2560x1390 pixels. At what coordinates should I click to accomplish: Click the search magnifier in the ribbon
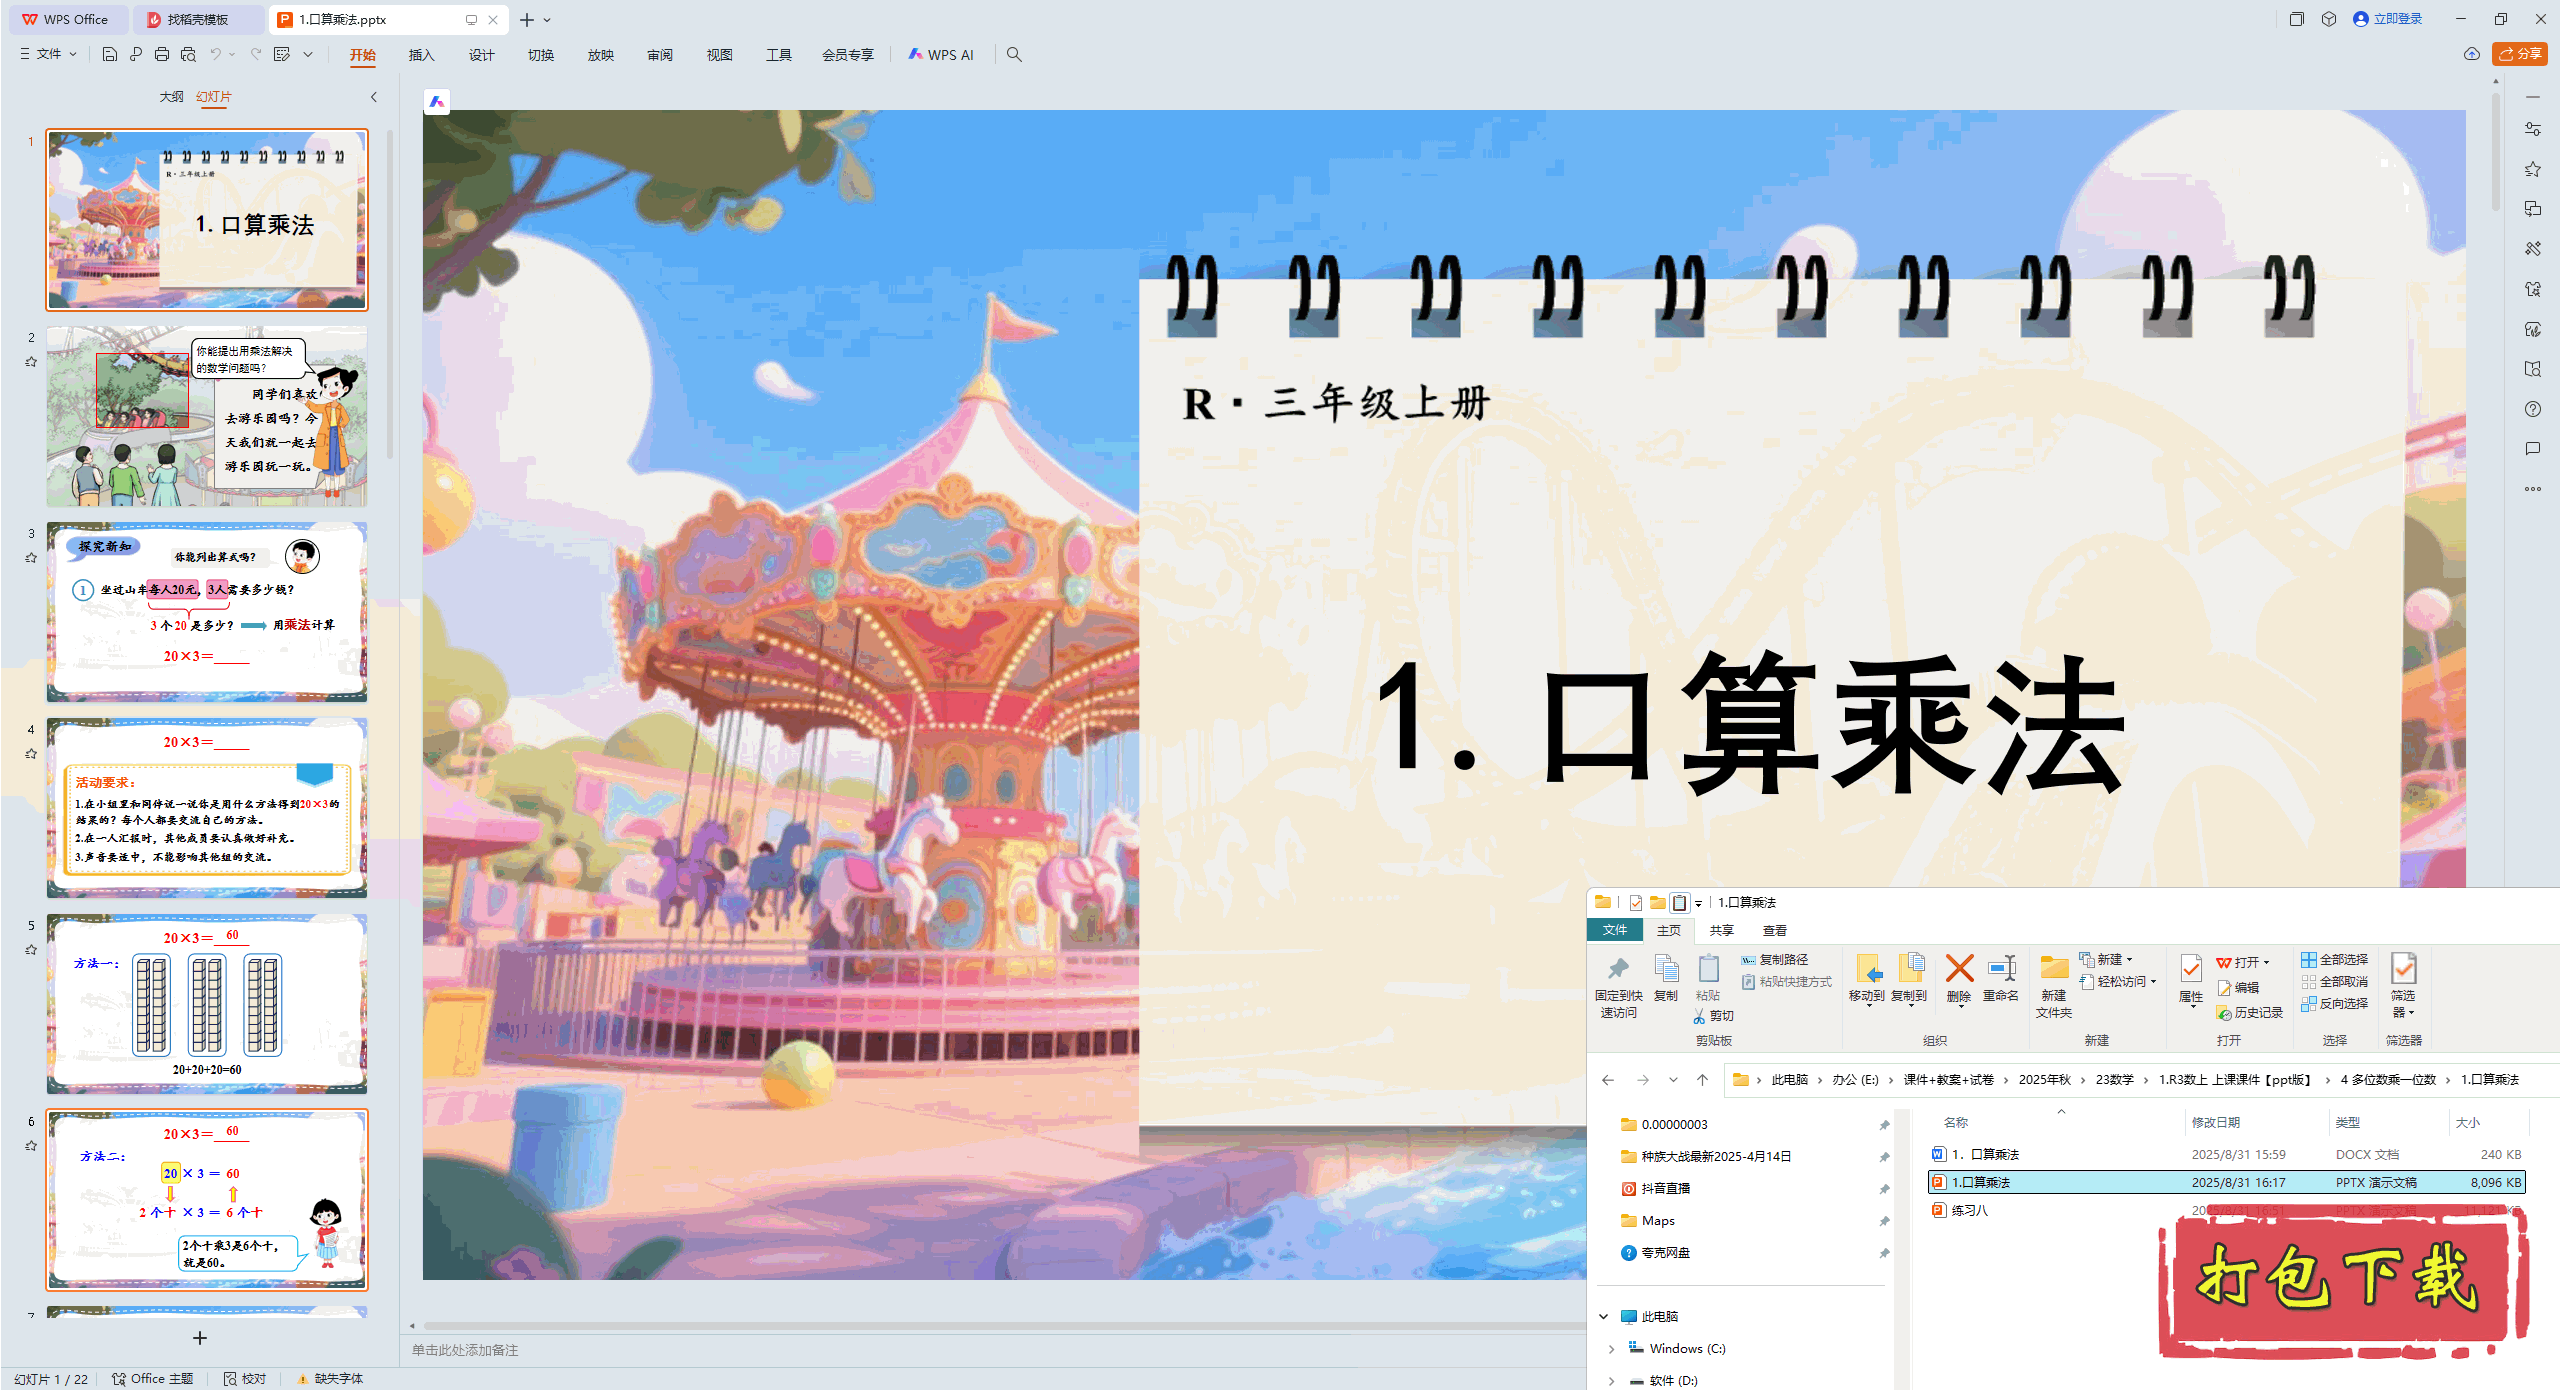click(1014, 54)
